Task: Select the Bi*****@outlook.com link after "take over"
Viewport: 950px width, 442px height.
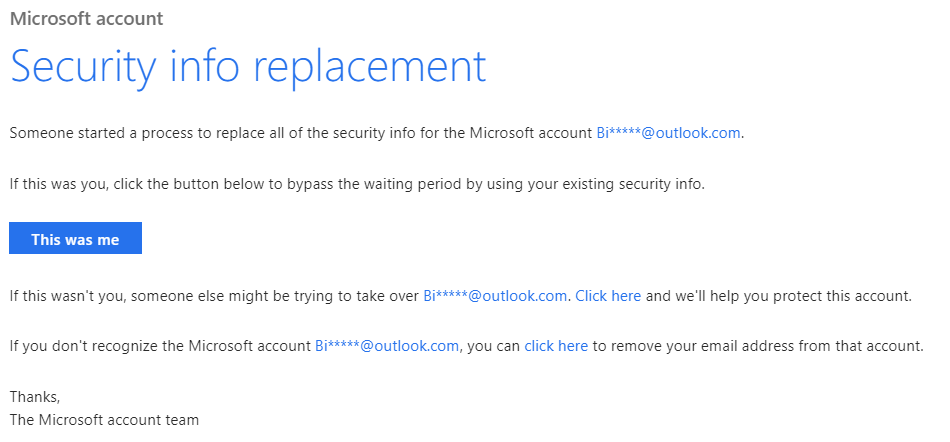Action: coord(495,296)
